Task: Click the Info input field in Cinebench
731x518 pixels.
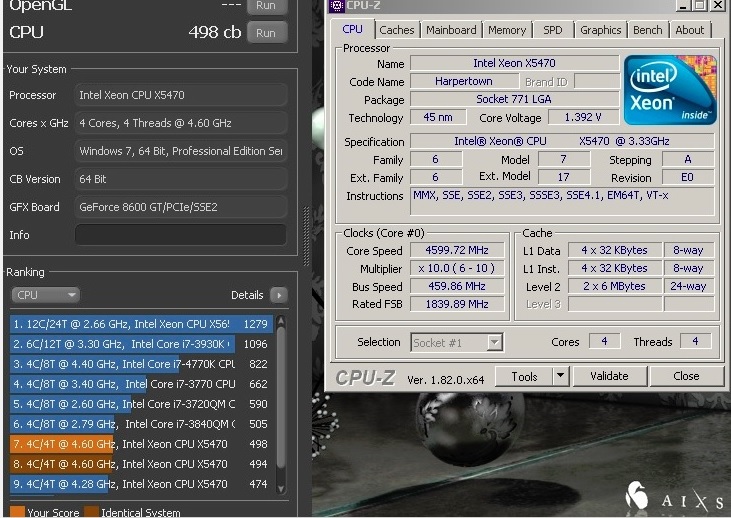Action: point(180,235)
